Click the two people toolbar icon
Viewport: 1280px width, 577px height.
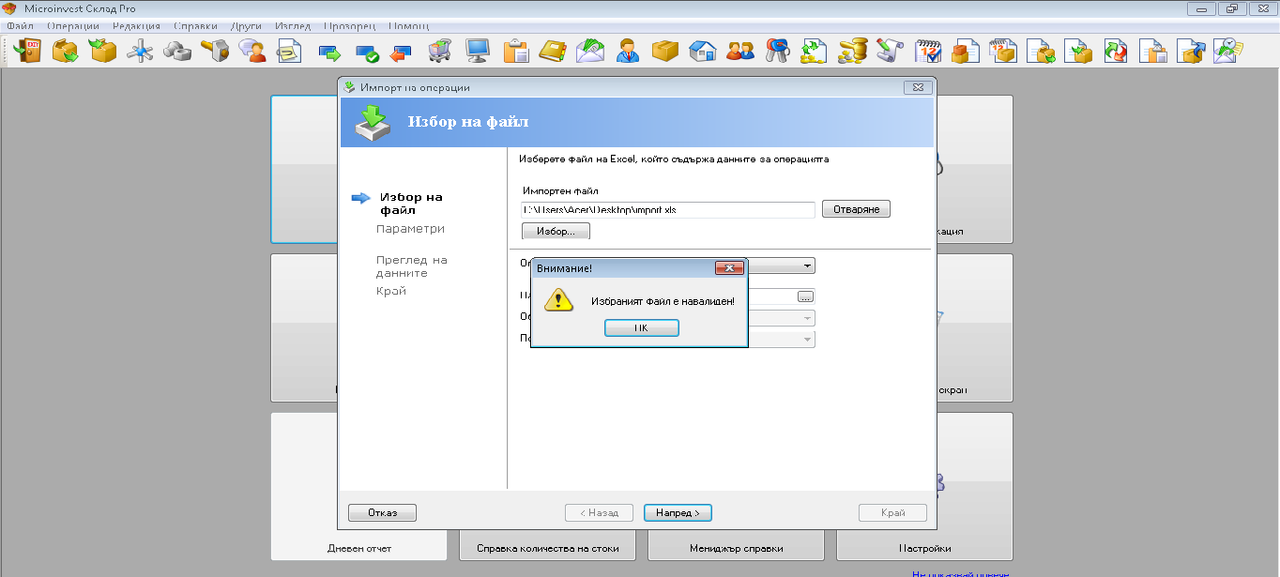tap(740, 50)
